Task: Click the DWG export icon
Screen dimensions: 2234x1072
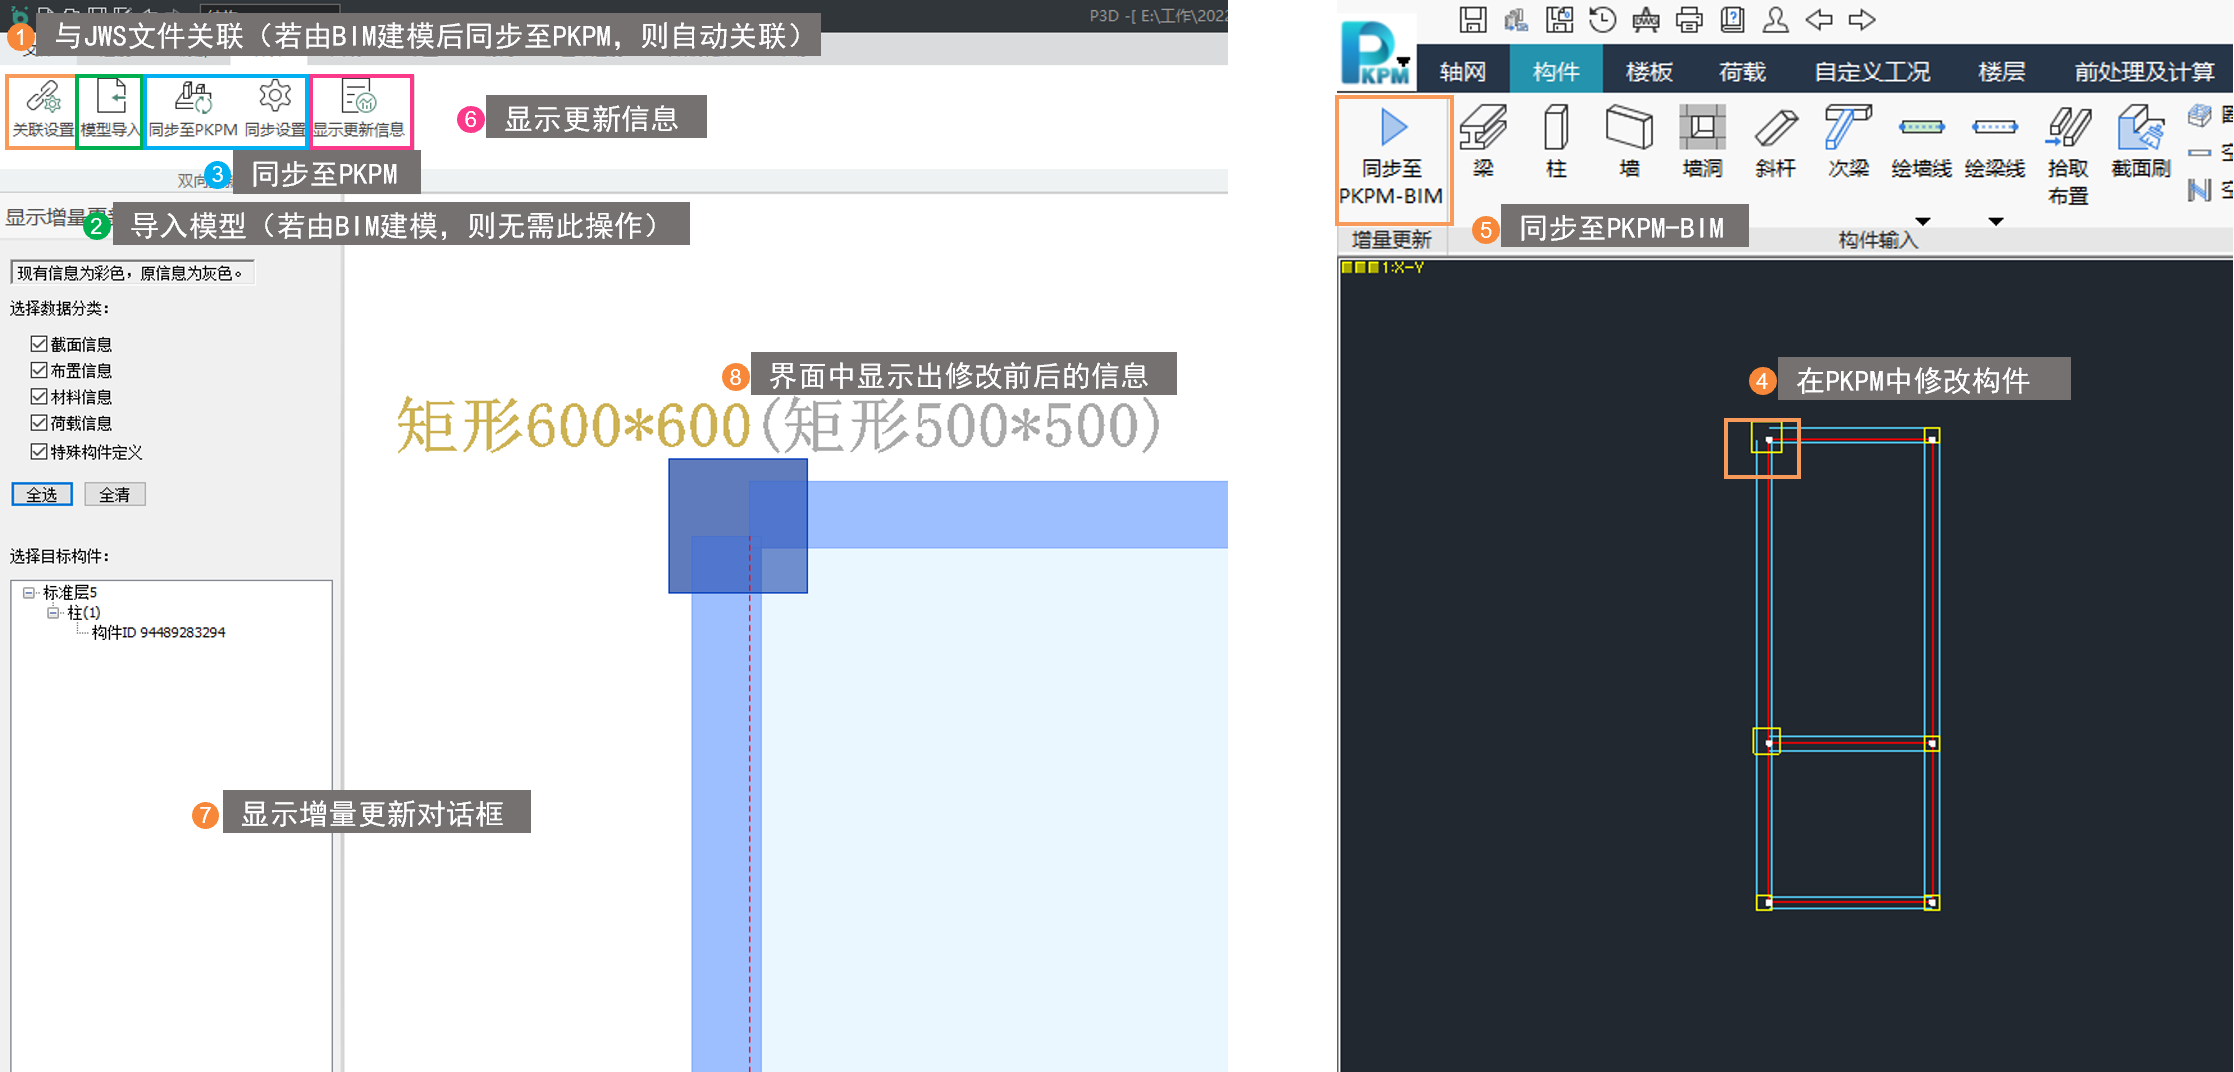Action: pyautogui.click(x=1646, y=20)
